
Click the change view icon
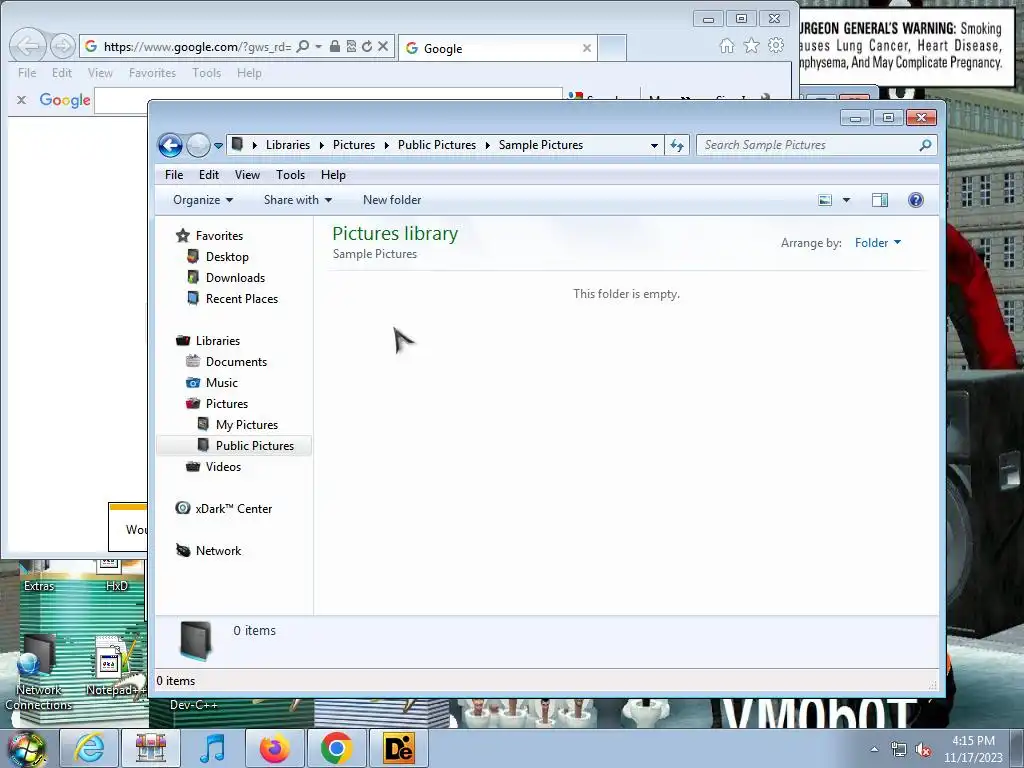pyautogui.click(x=825, y=200)
